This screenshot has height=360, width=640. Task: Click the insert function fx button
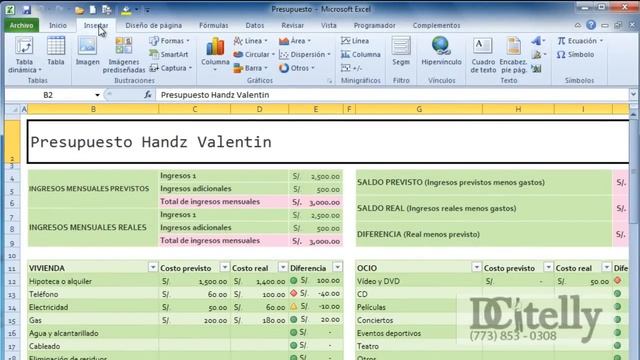148,95
